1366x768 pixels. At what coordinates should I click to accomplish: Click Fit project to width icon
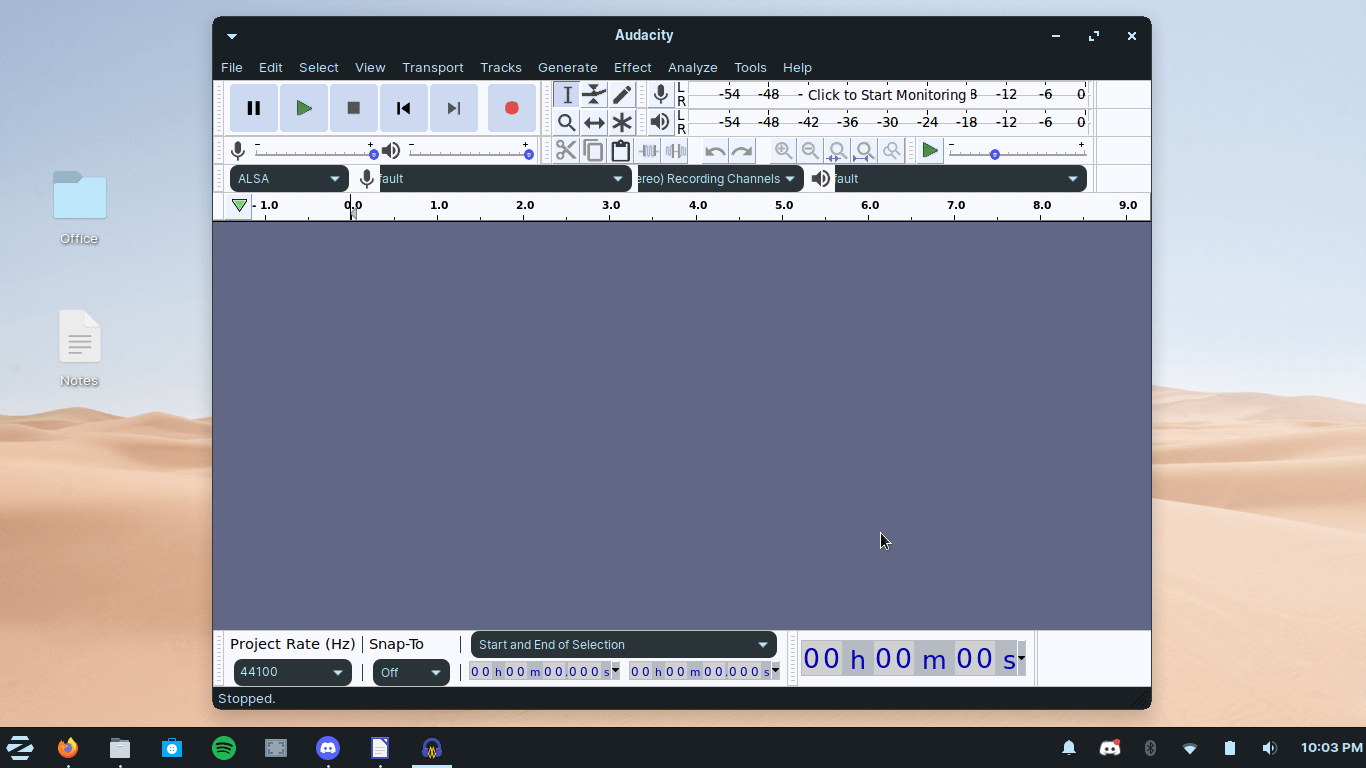click(865, 151)
